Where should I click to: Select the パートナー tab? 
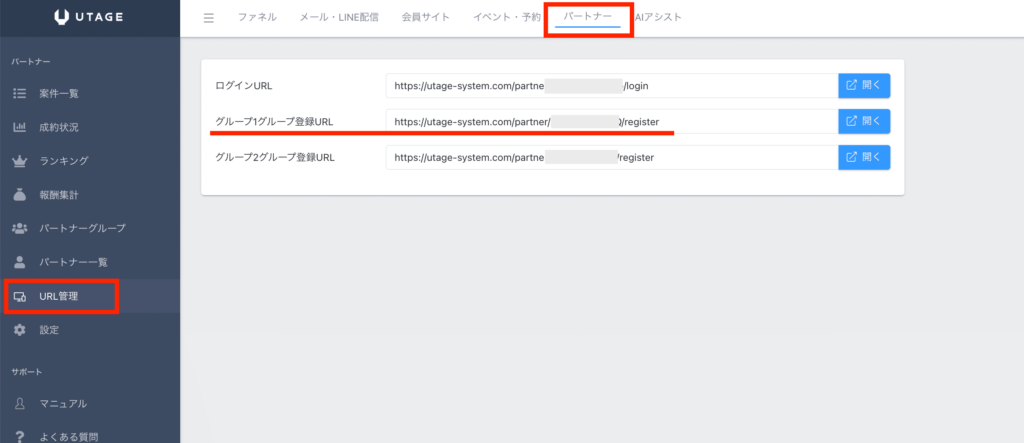(x=588, y=18)
